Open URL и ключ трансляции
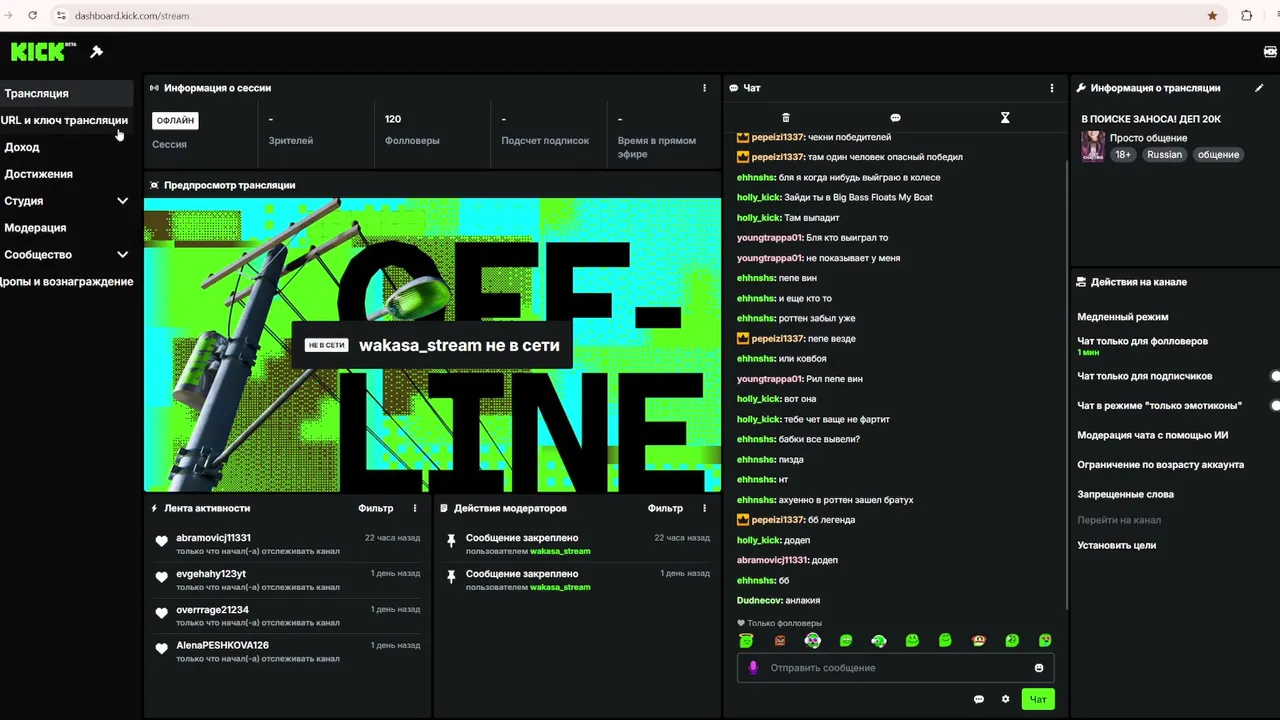Screen dimensions: 1280x720 pos(66,120)
